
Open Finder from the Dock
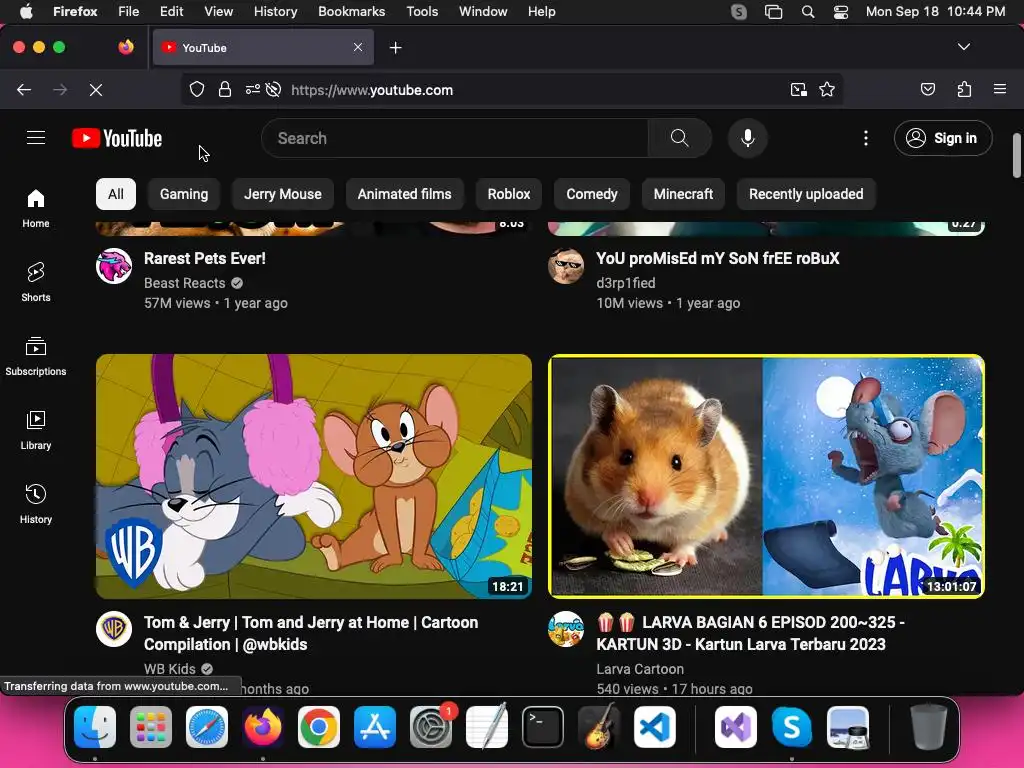pos(95,727)
